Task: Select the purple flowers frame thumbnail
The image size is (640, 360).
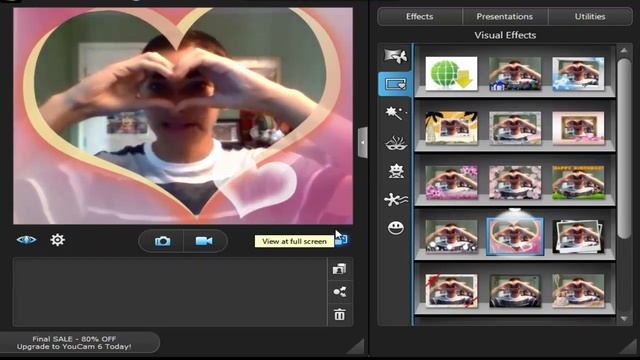Action: (x=451, y=182)
